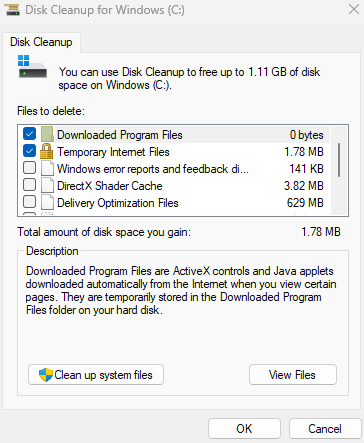Tick the DirectX Shader Cache checkbox
364x443 pixels.
29,185
